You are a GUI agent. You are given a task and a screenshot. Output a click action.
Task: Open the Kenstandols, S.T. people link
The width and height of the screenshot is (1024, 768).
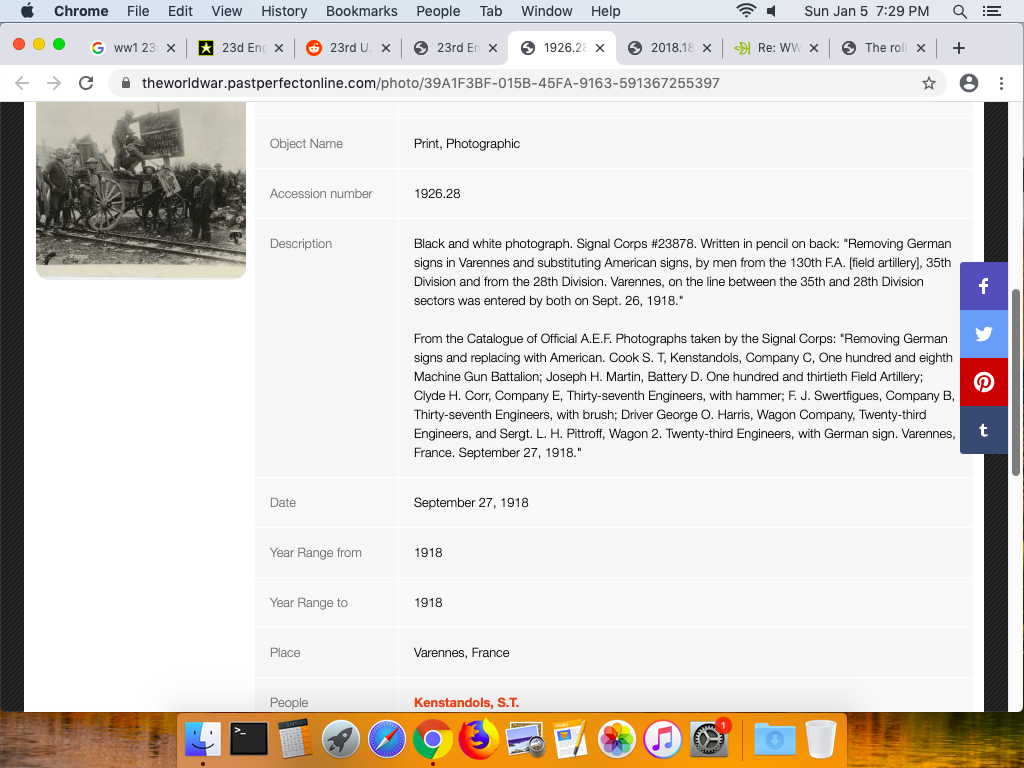pyautogui.click(x=466, y=703)
